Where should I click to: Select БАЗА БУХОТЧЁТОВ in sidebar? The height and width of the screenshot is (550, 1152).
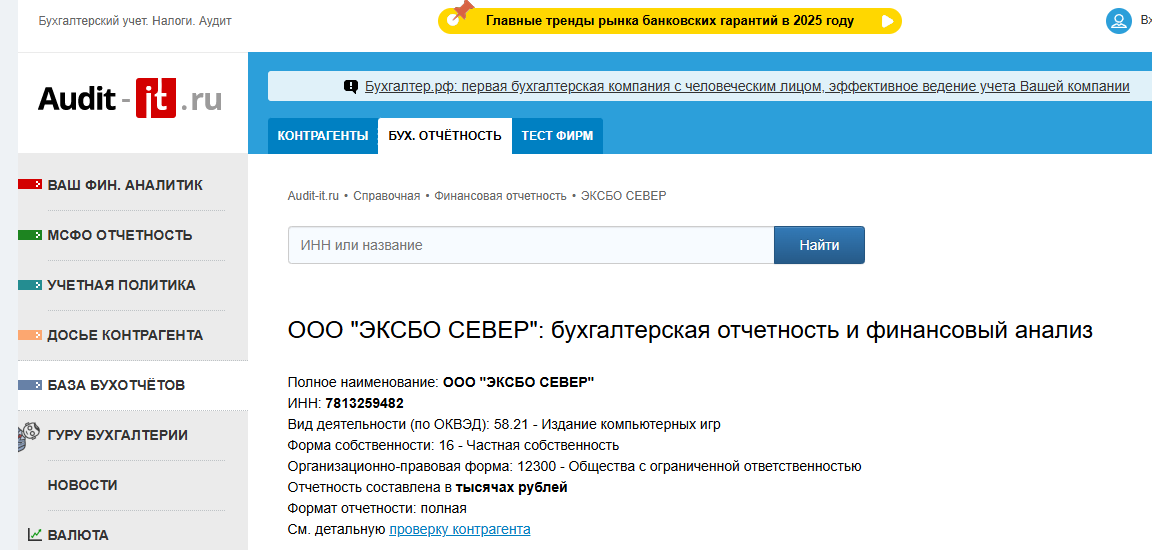point(116,385)
